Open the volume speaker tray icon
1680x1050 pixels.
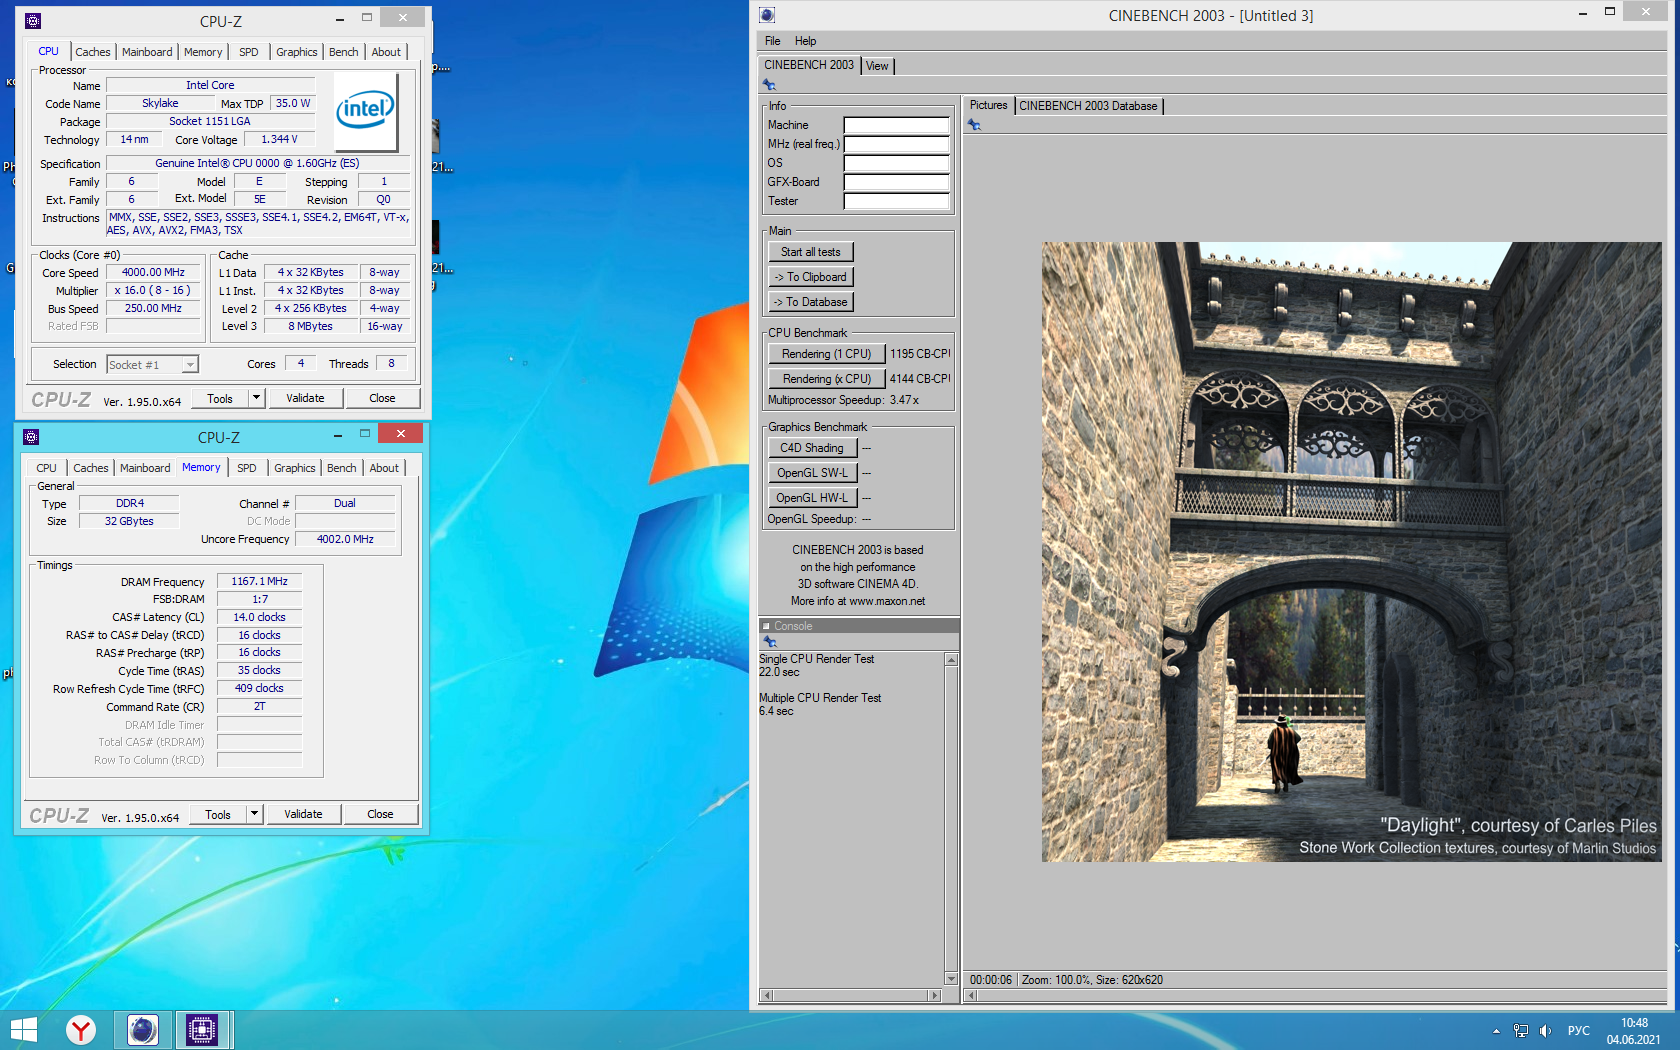click(x=1546, y=1031)
